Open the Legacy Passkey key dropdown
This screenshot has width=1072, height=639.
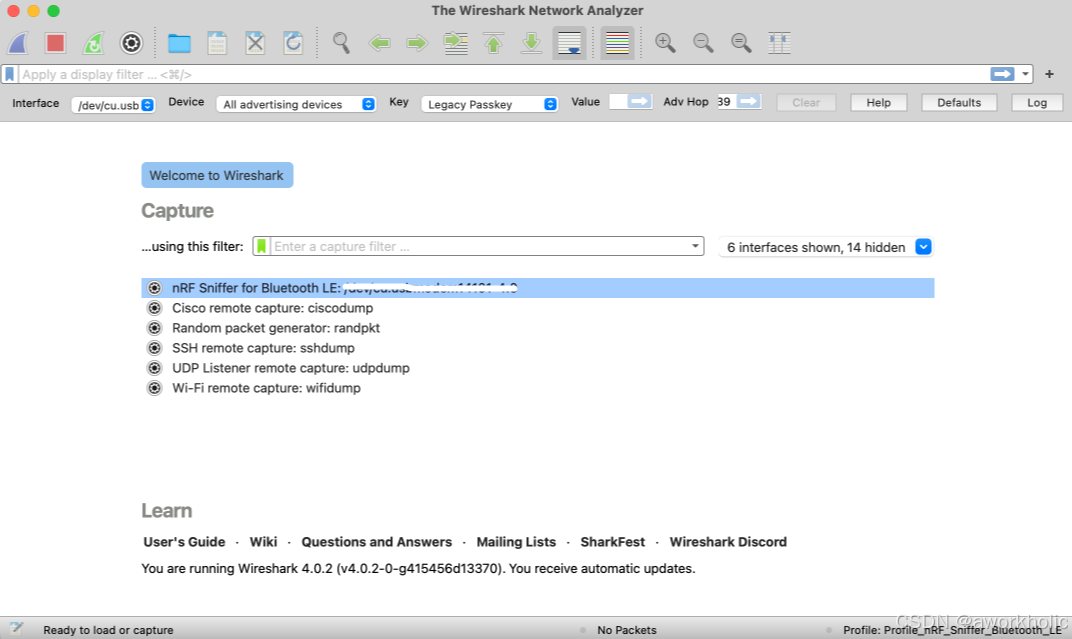tap(490, 104)
